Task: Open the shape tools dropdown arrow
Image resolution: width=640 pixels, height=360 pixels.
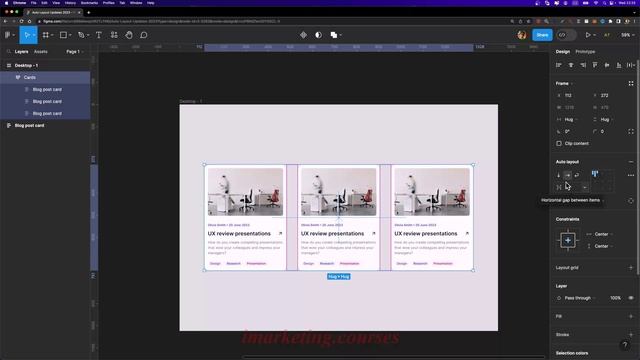Action: [70, 35]
